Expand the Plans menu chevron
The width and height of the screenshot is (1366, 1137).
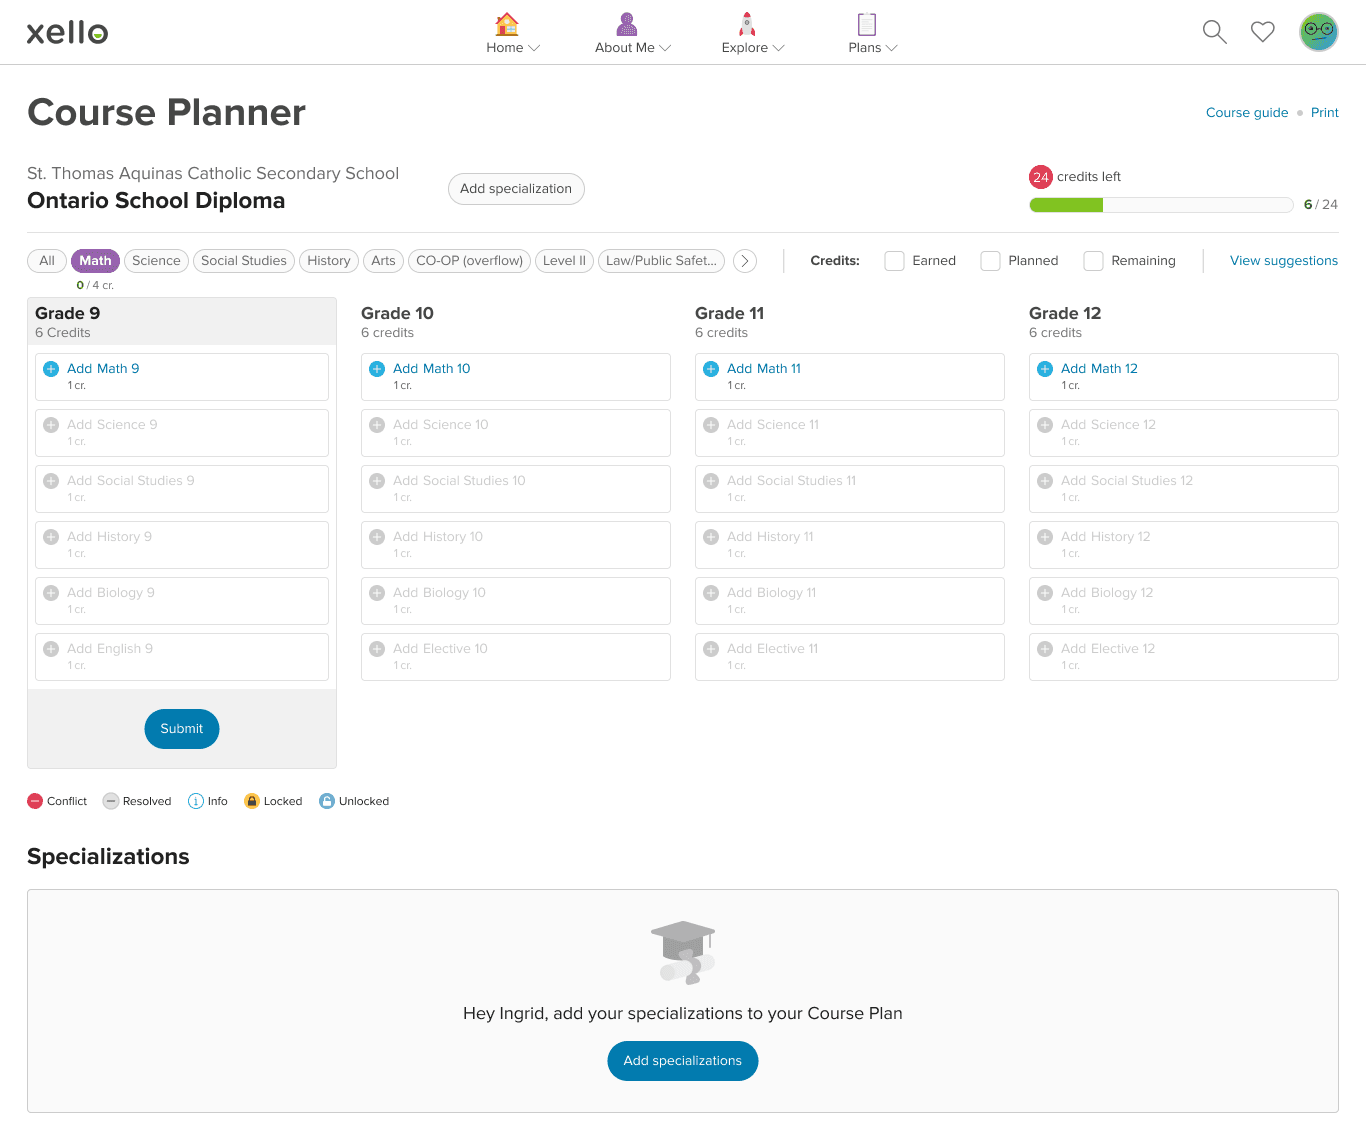892,48
